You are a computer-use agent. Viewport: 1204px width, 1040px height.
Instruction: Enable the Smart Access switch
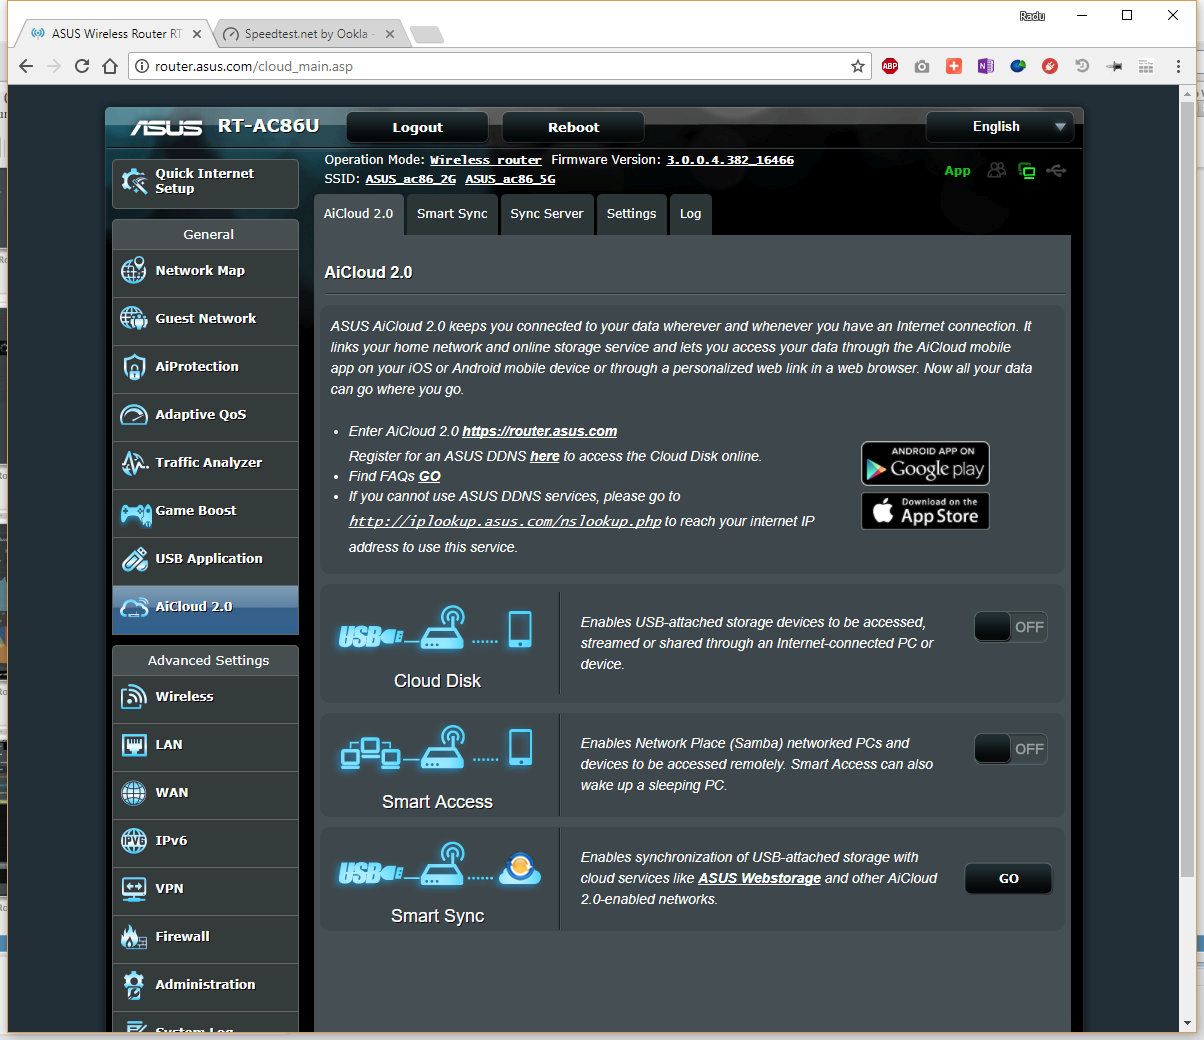[1010, 749]
